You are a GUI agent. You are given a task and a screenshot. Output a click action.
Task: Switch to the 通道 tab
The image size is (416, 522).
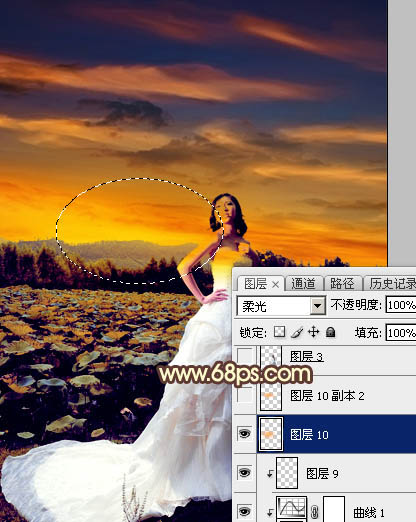click(303, 284)
